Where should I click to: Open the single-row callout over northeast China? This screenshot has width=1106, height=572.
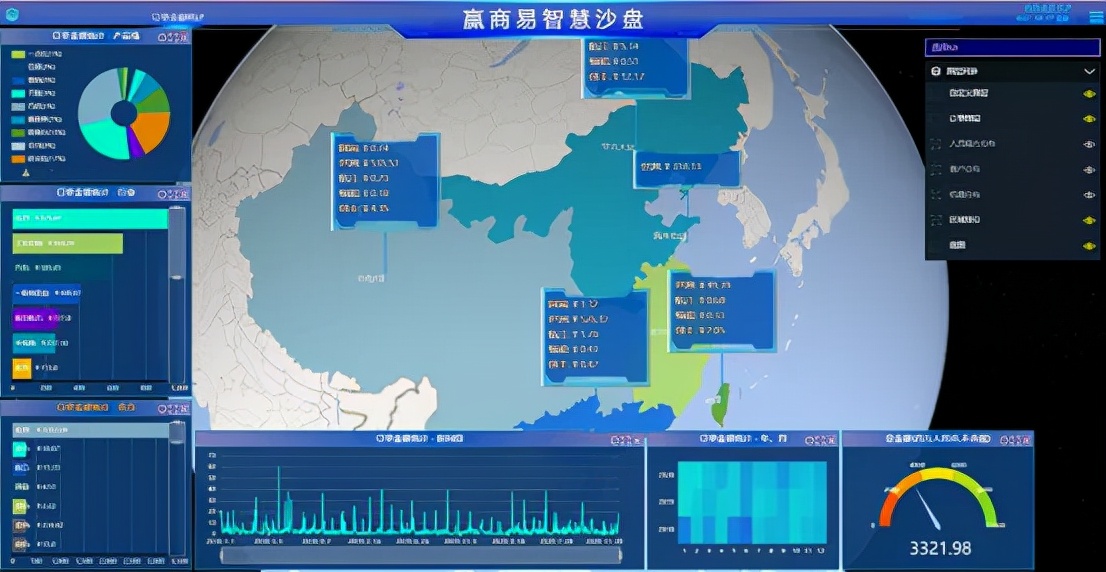[686, 169]
